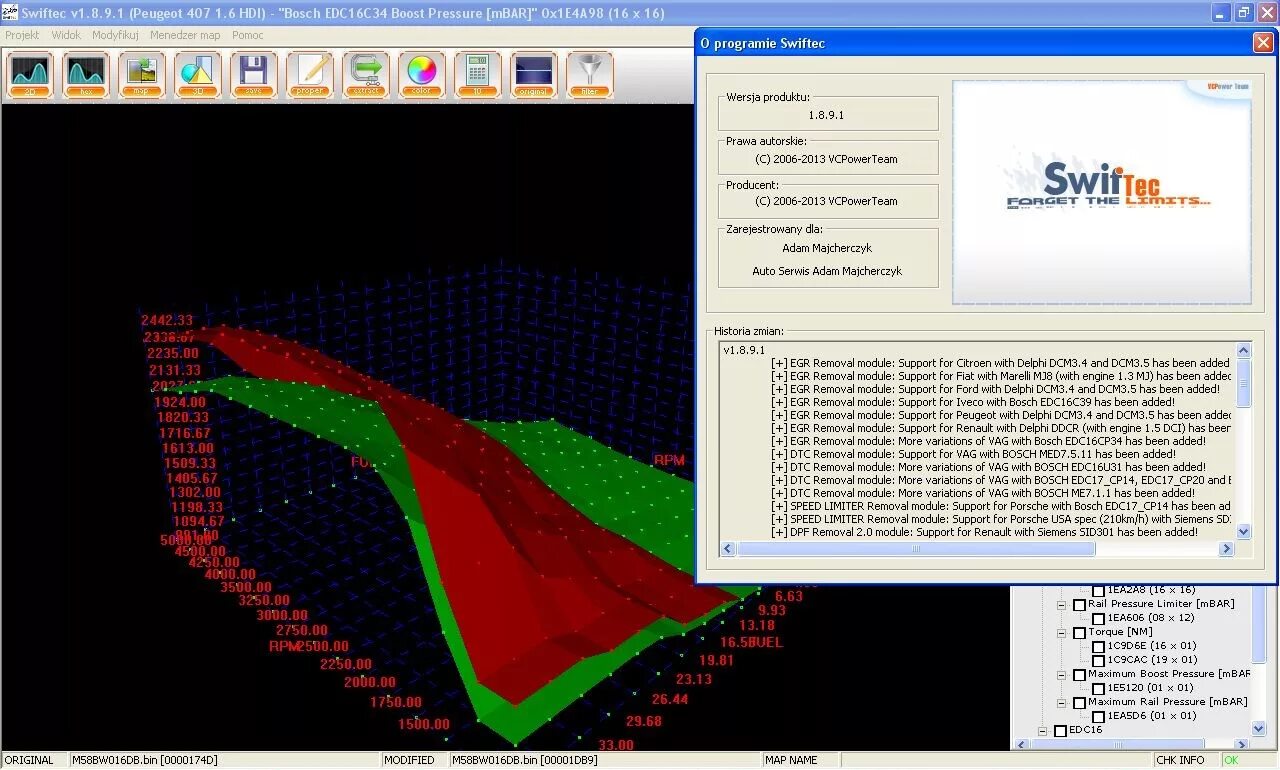Click the map toolbar icon
The height and width of the screenshot is (770, 1280).
click(x=142, y=75)
